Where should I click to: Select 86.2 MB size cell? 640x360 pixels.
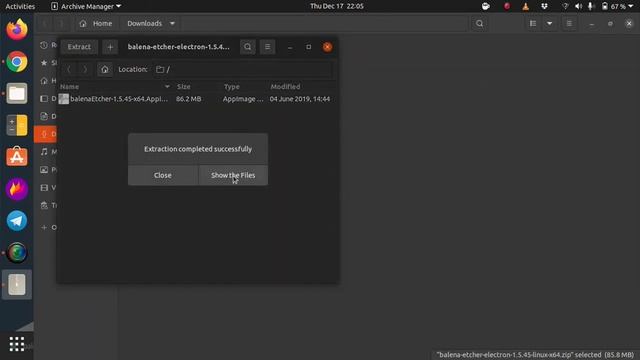click(x=189, y=99)
